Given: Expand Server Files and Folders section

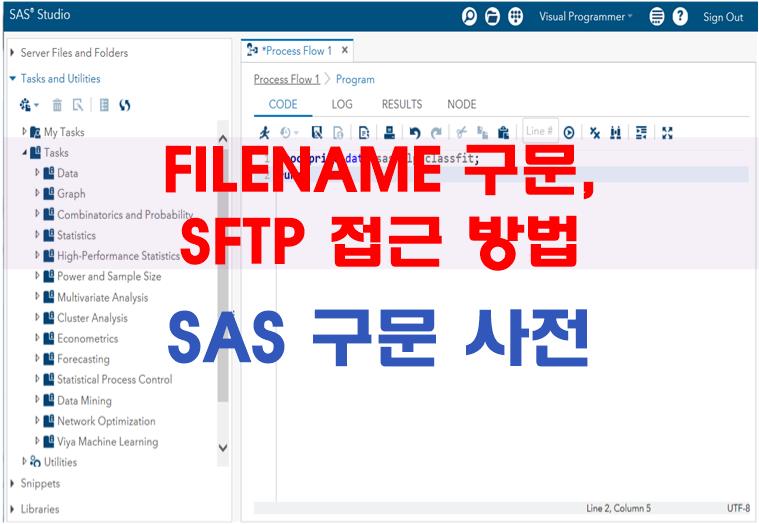Looking at the screenshot, I should click(12, 52).
